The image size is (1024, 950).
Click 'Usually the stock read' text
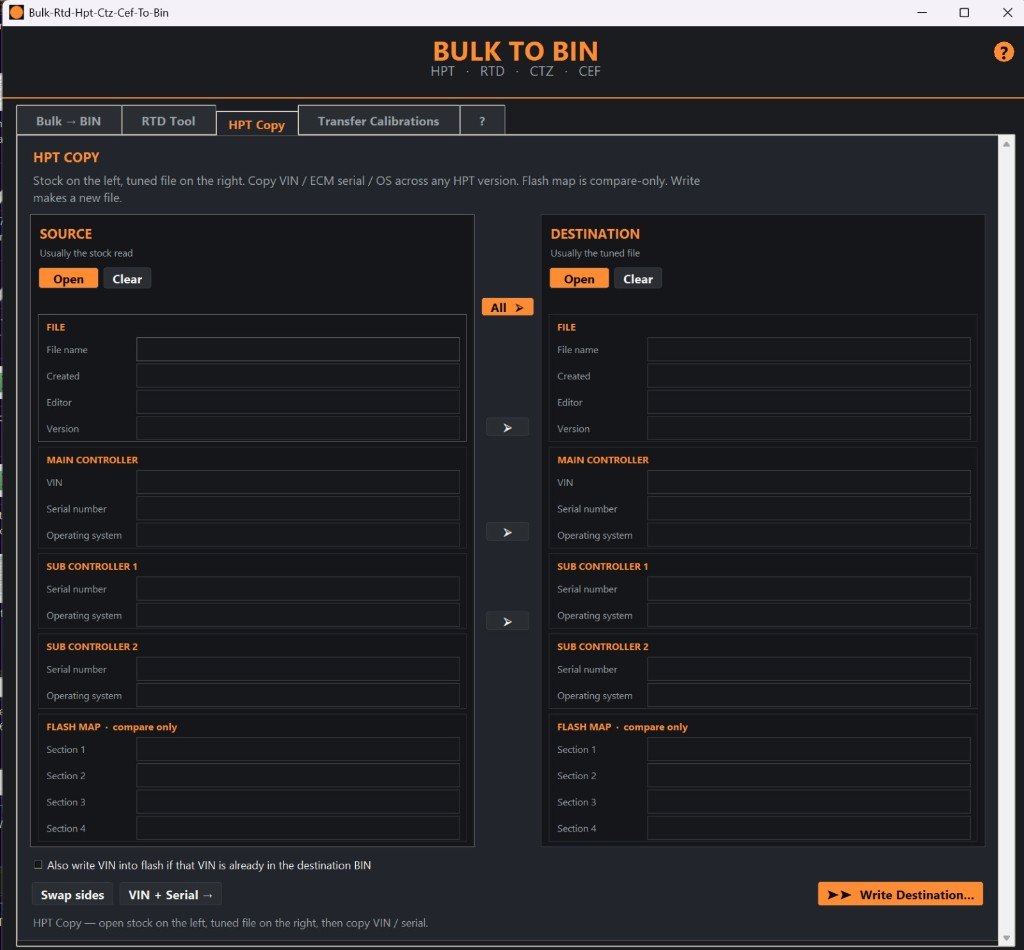point(86,253)
